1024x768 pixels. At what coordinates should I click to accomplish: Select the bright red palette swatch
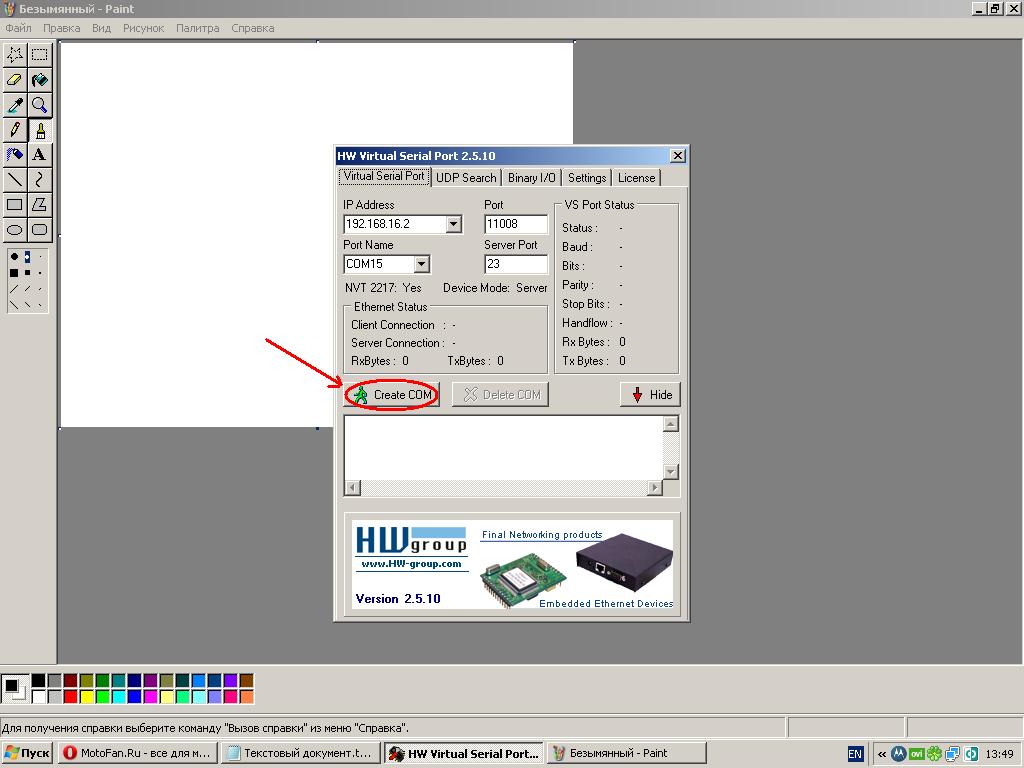(71, 697)
